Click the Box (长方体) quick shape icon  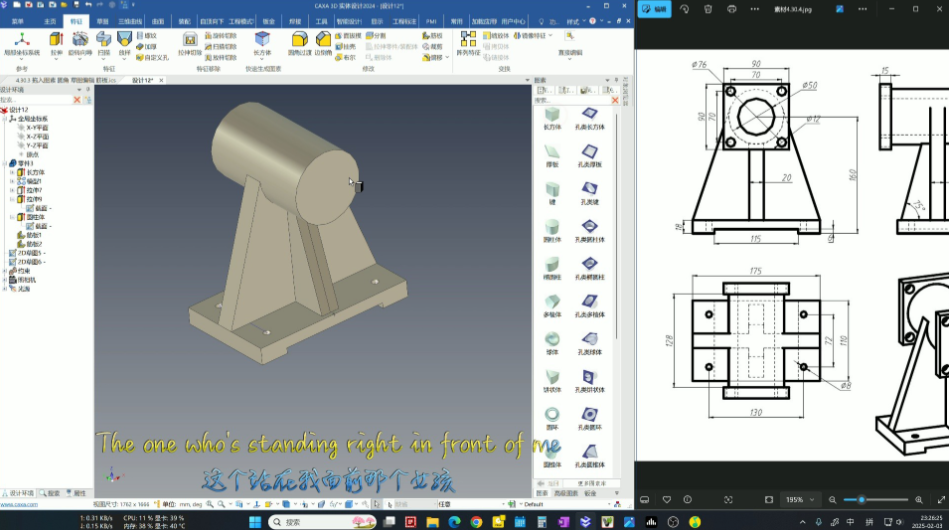click(262, 39)
